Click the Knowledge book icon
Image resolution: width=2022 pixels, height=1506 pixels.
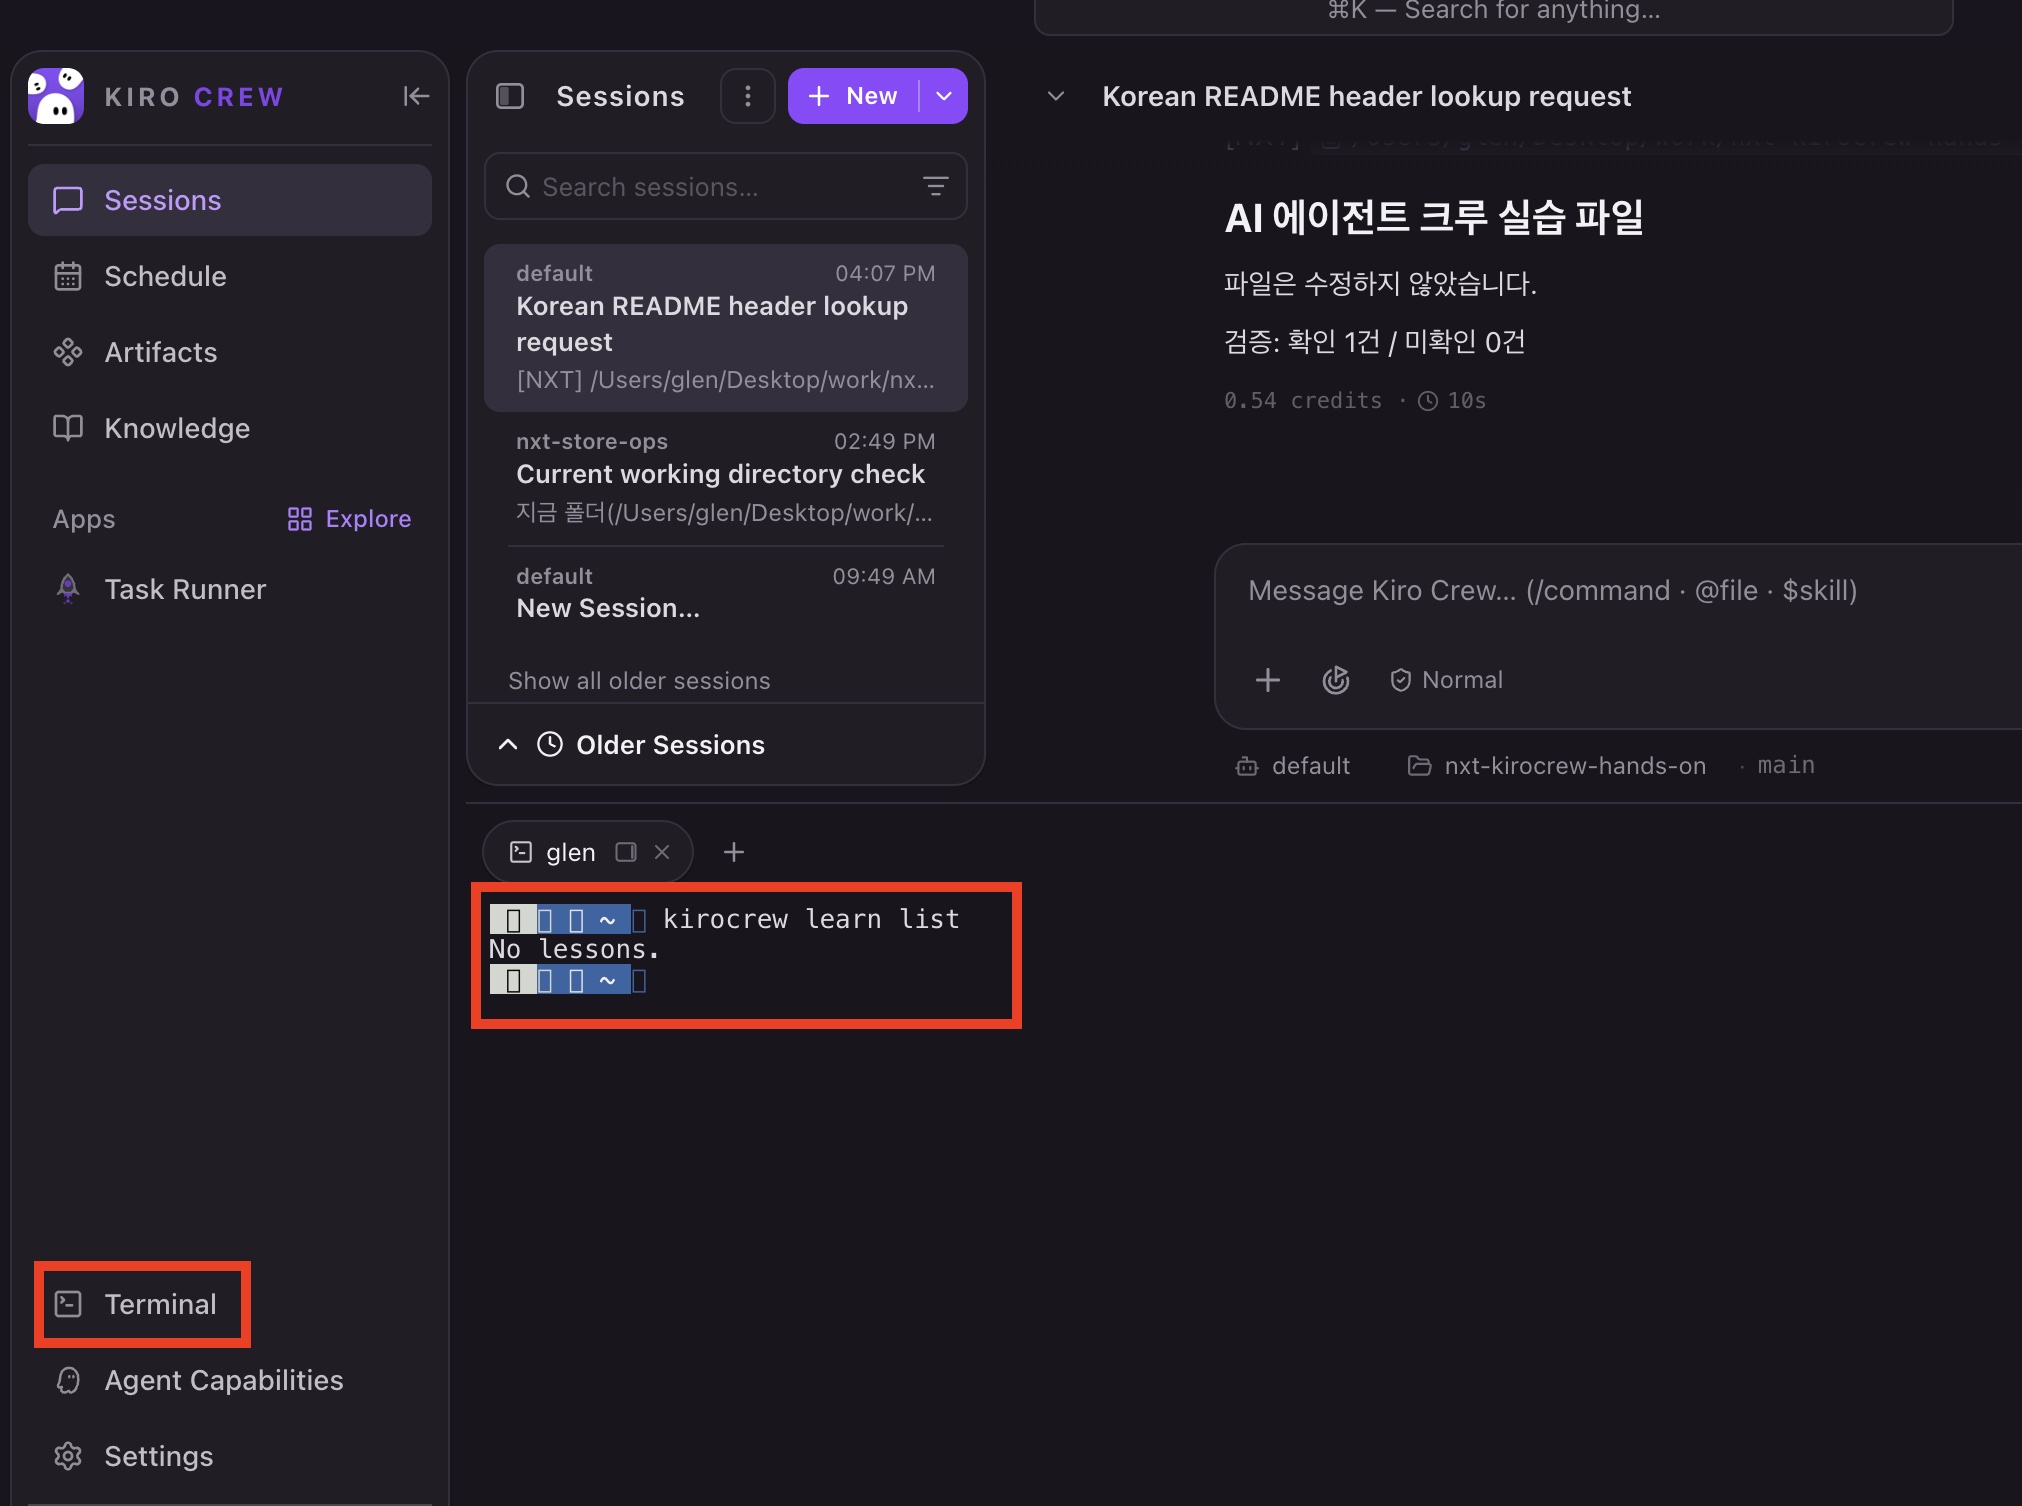click(68, 428)
